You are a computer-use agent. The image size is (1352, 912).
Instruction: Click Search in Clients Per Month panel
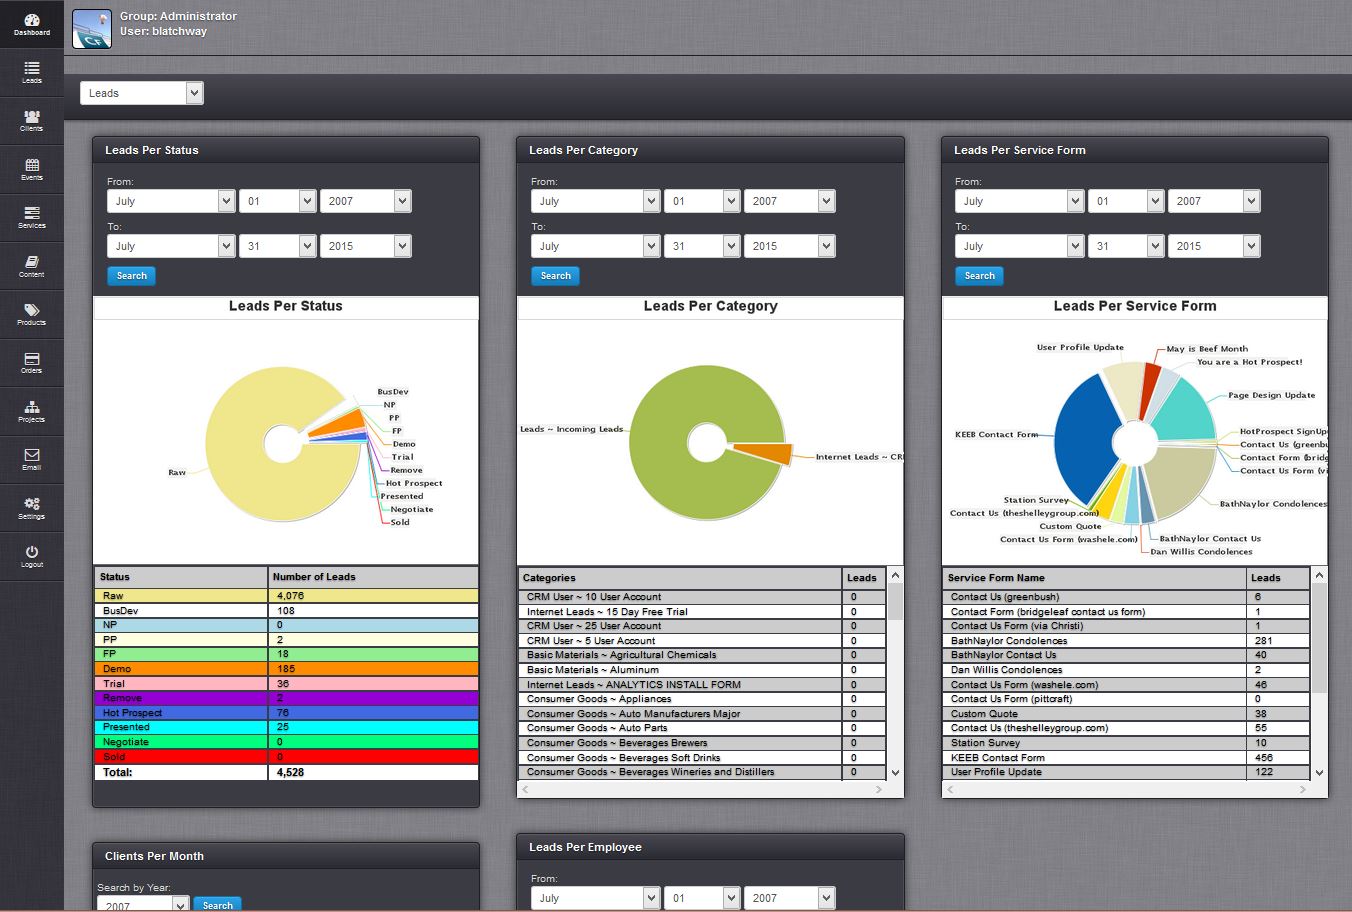click(217, 904)
